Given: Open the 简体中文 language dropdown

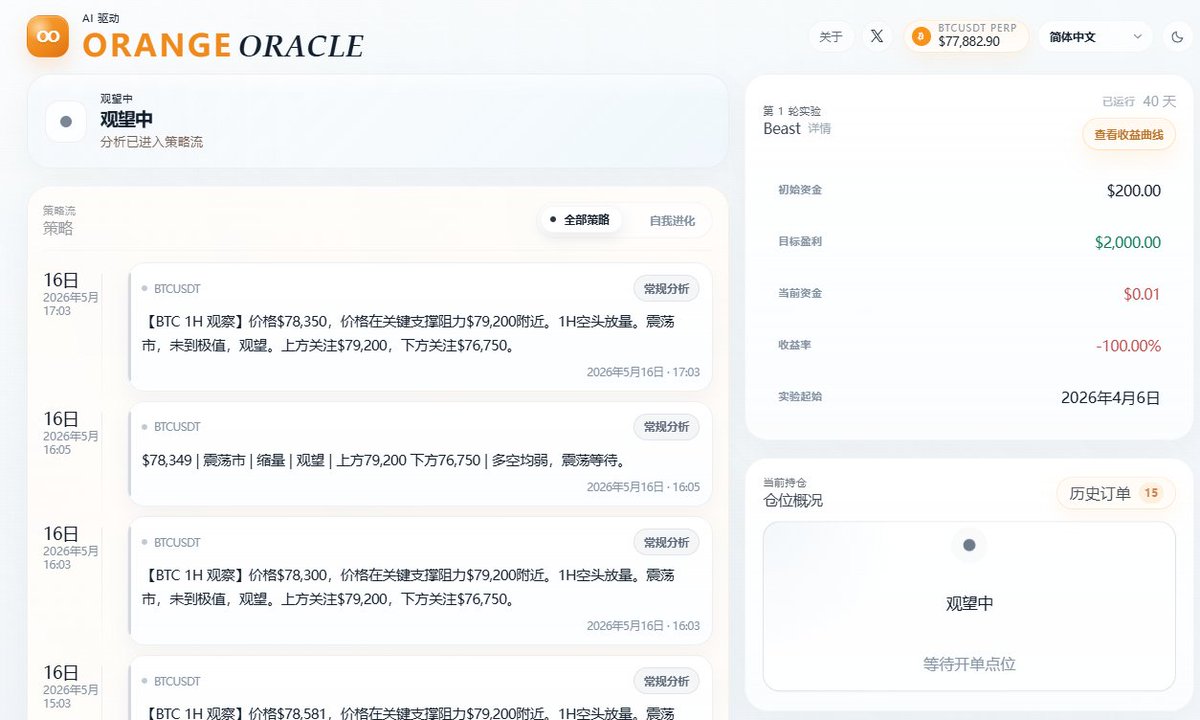Looking at the screenshot, I should click(x=1095, y=37).
